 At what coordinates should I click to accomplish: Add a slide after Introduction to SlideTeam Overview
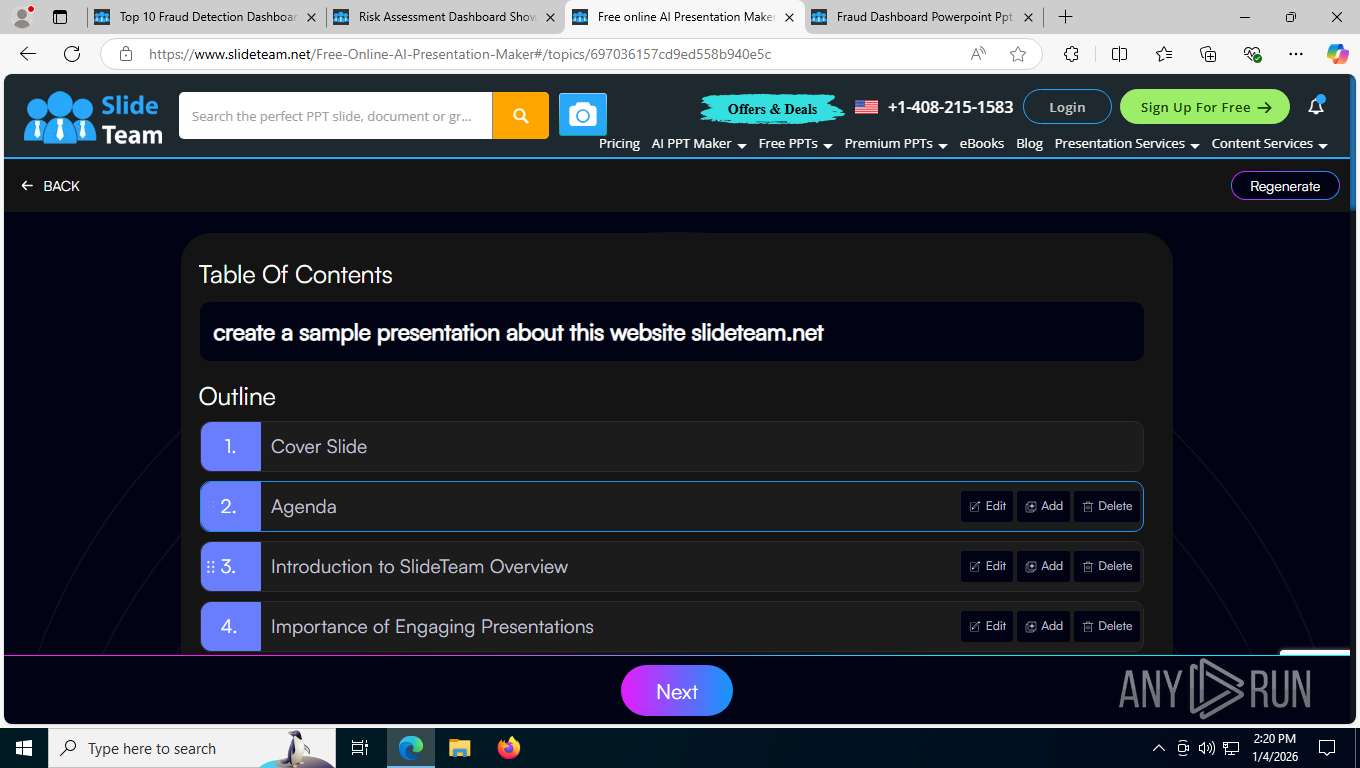(x=1043, y=566)
